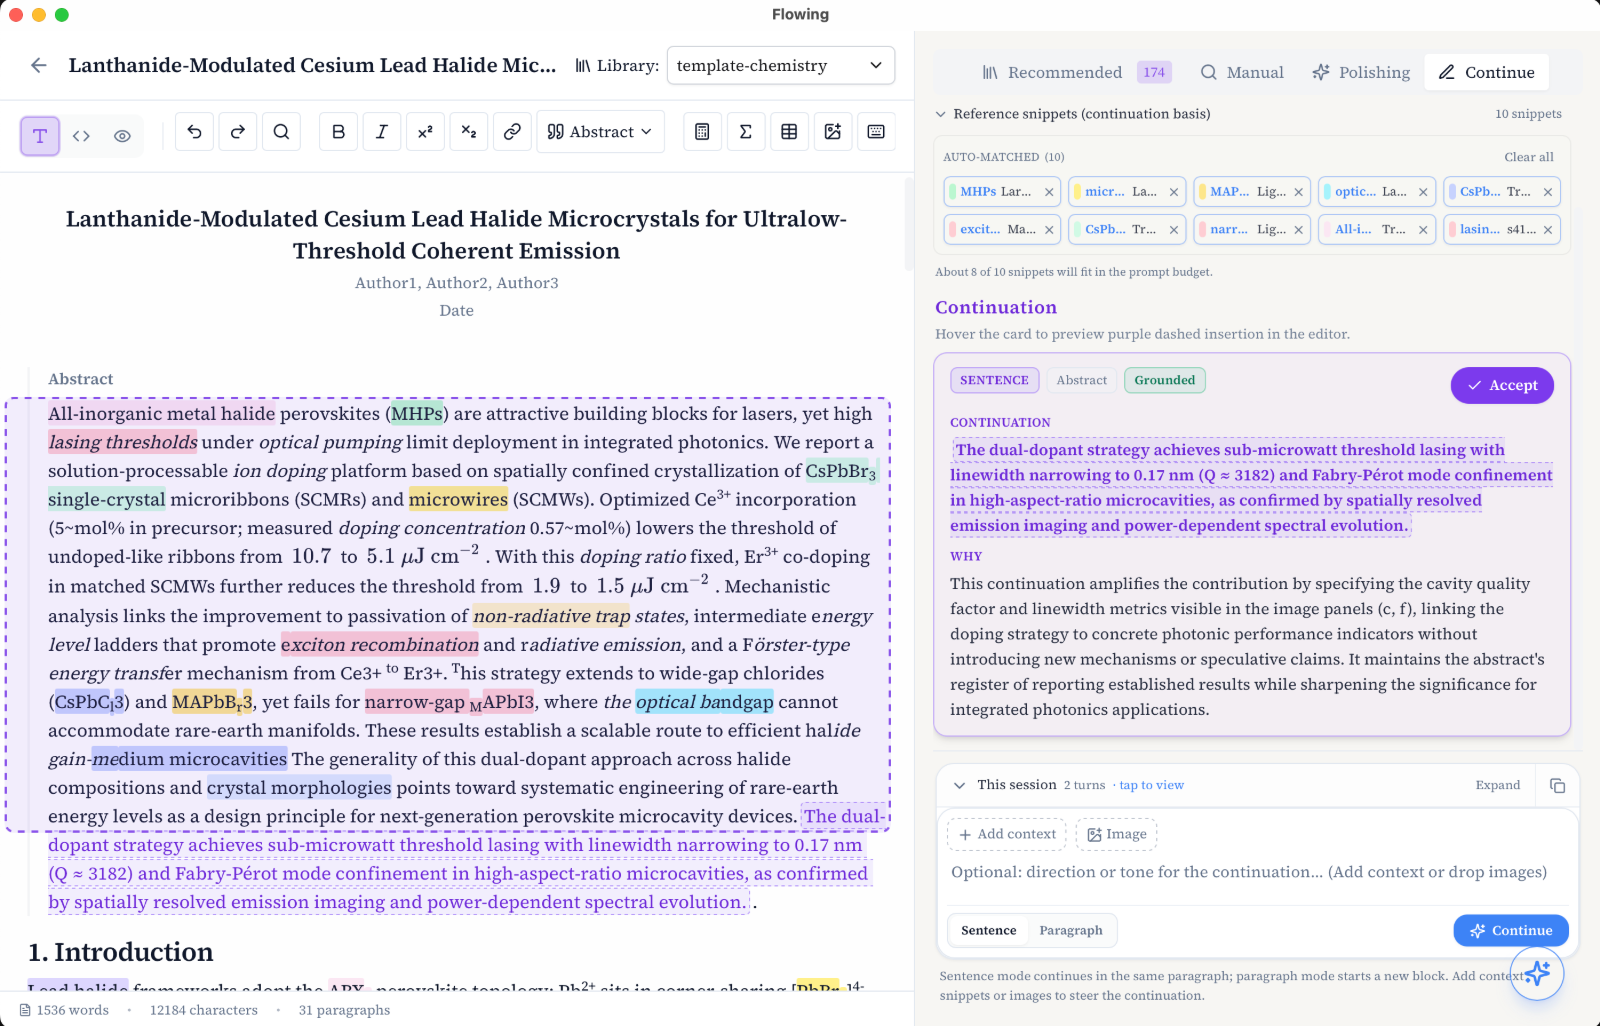Open the Library template-chemistry dropdown

click(780, 66)
